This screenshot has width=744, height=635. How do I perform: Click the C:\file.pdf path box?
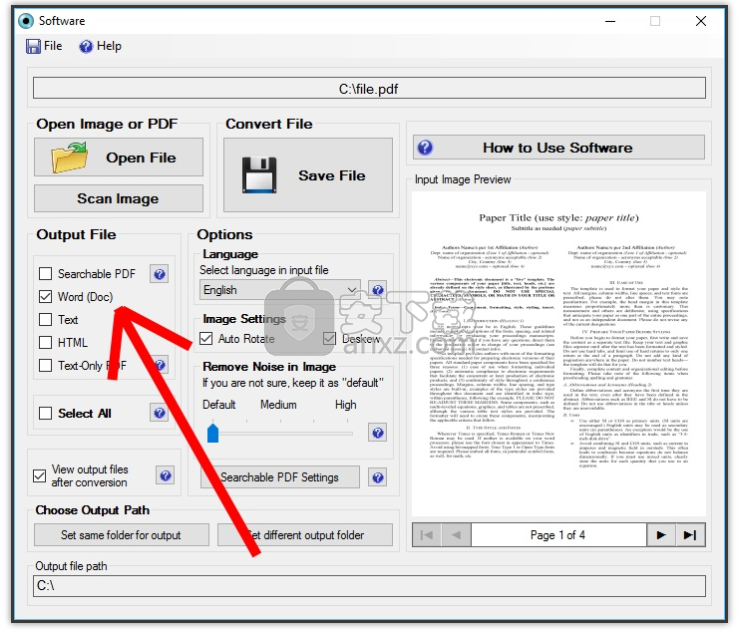(369, 89)
